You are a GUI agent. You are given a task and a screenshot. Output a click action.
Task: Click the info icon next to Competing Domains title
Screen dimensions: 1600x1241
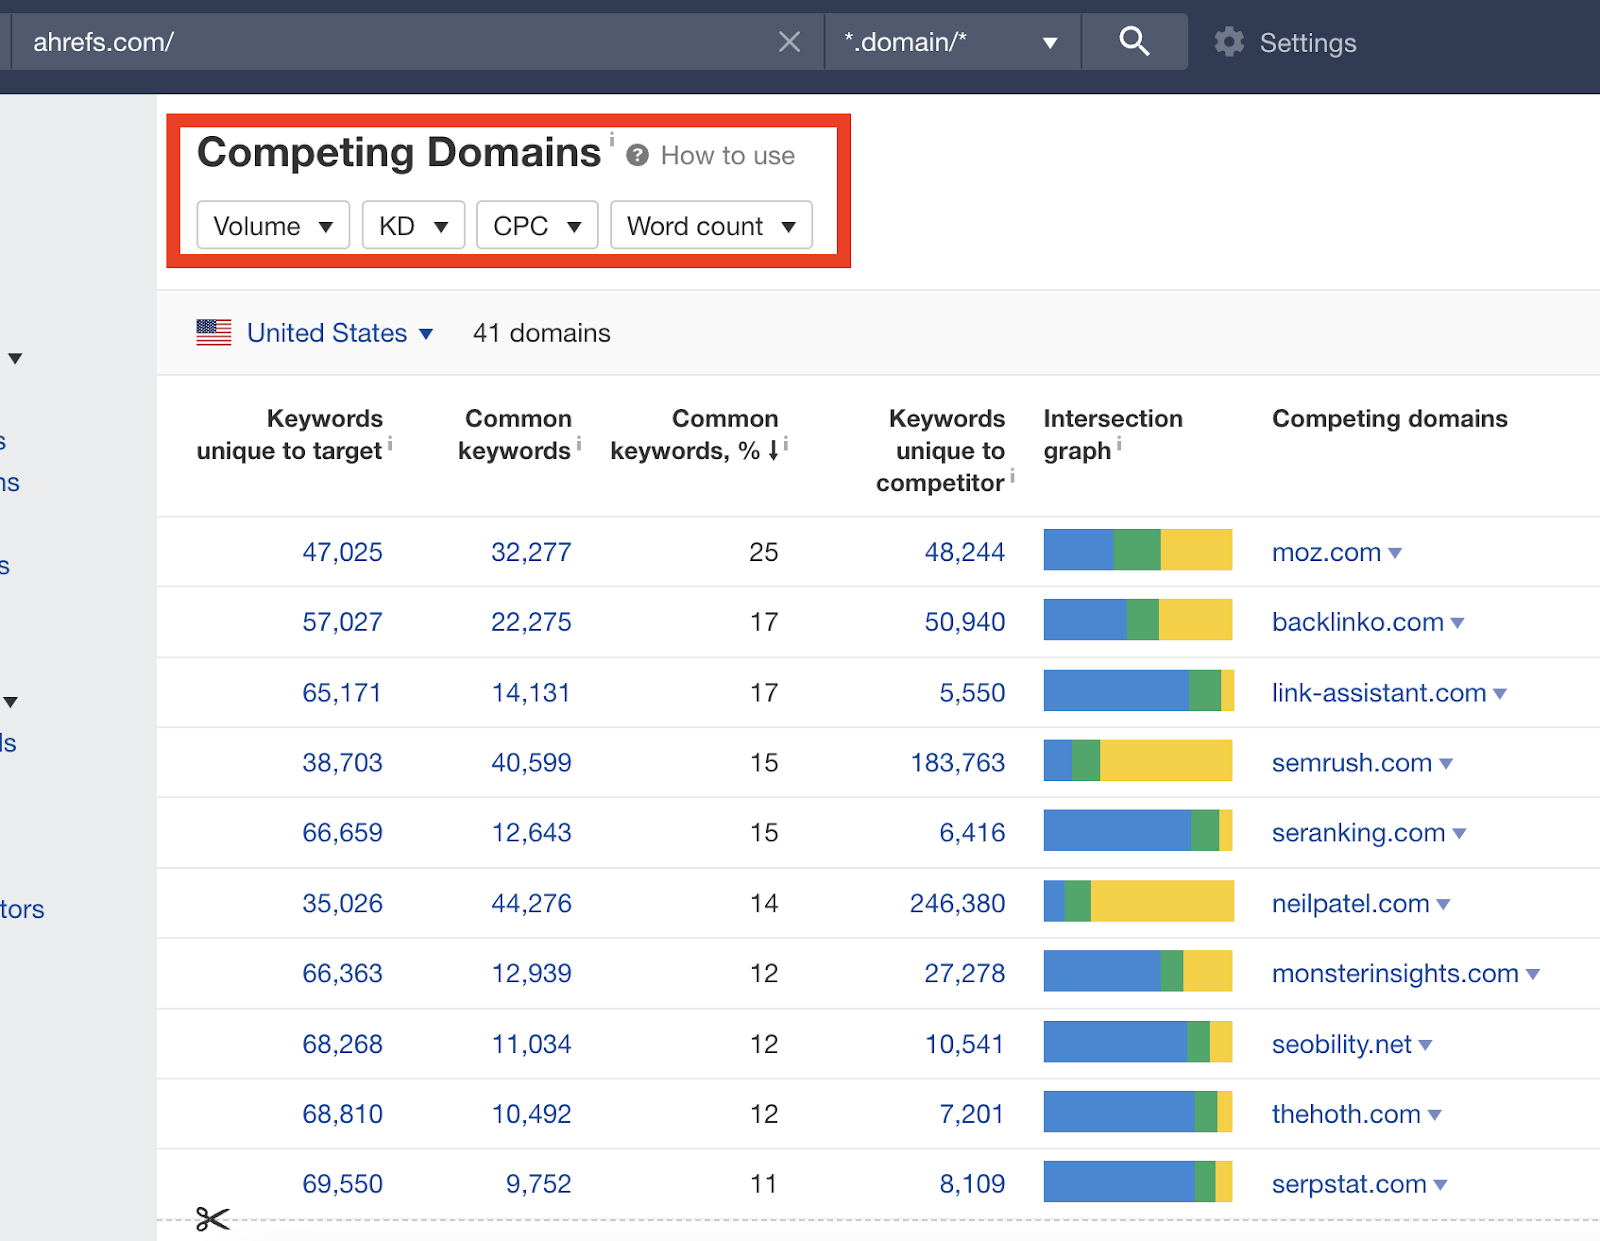[612, 139]
